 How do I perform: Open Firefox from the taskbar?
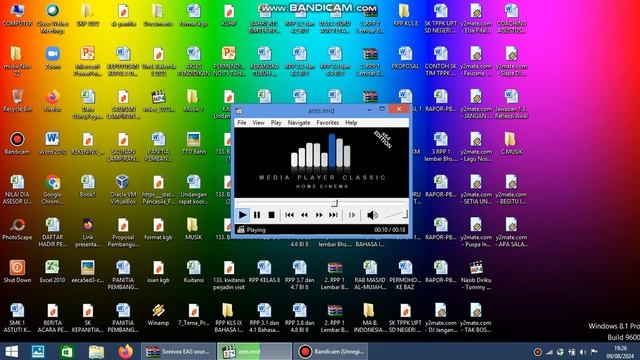tap(125, 351)
